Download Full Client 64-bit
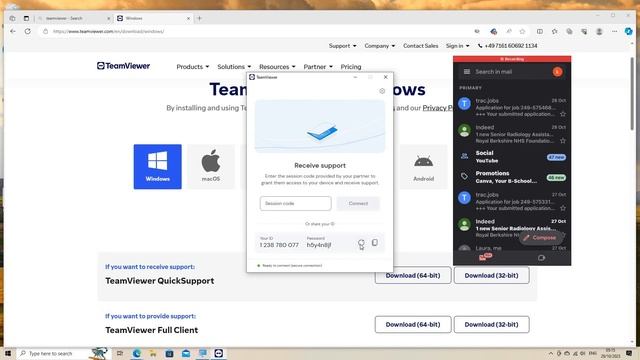640x360 pixels. [413, 324]
